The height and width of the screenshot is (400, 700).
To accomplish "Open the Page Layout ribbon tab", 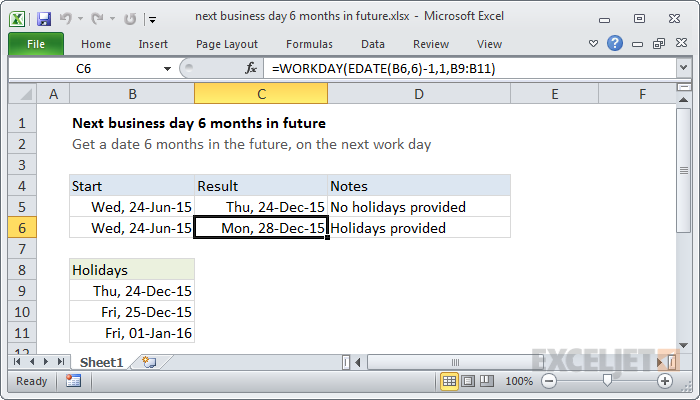I will pos(227,44).
